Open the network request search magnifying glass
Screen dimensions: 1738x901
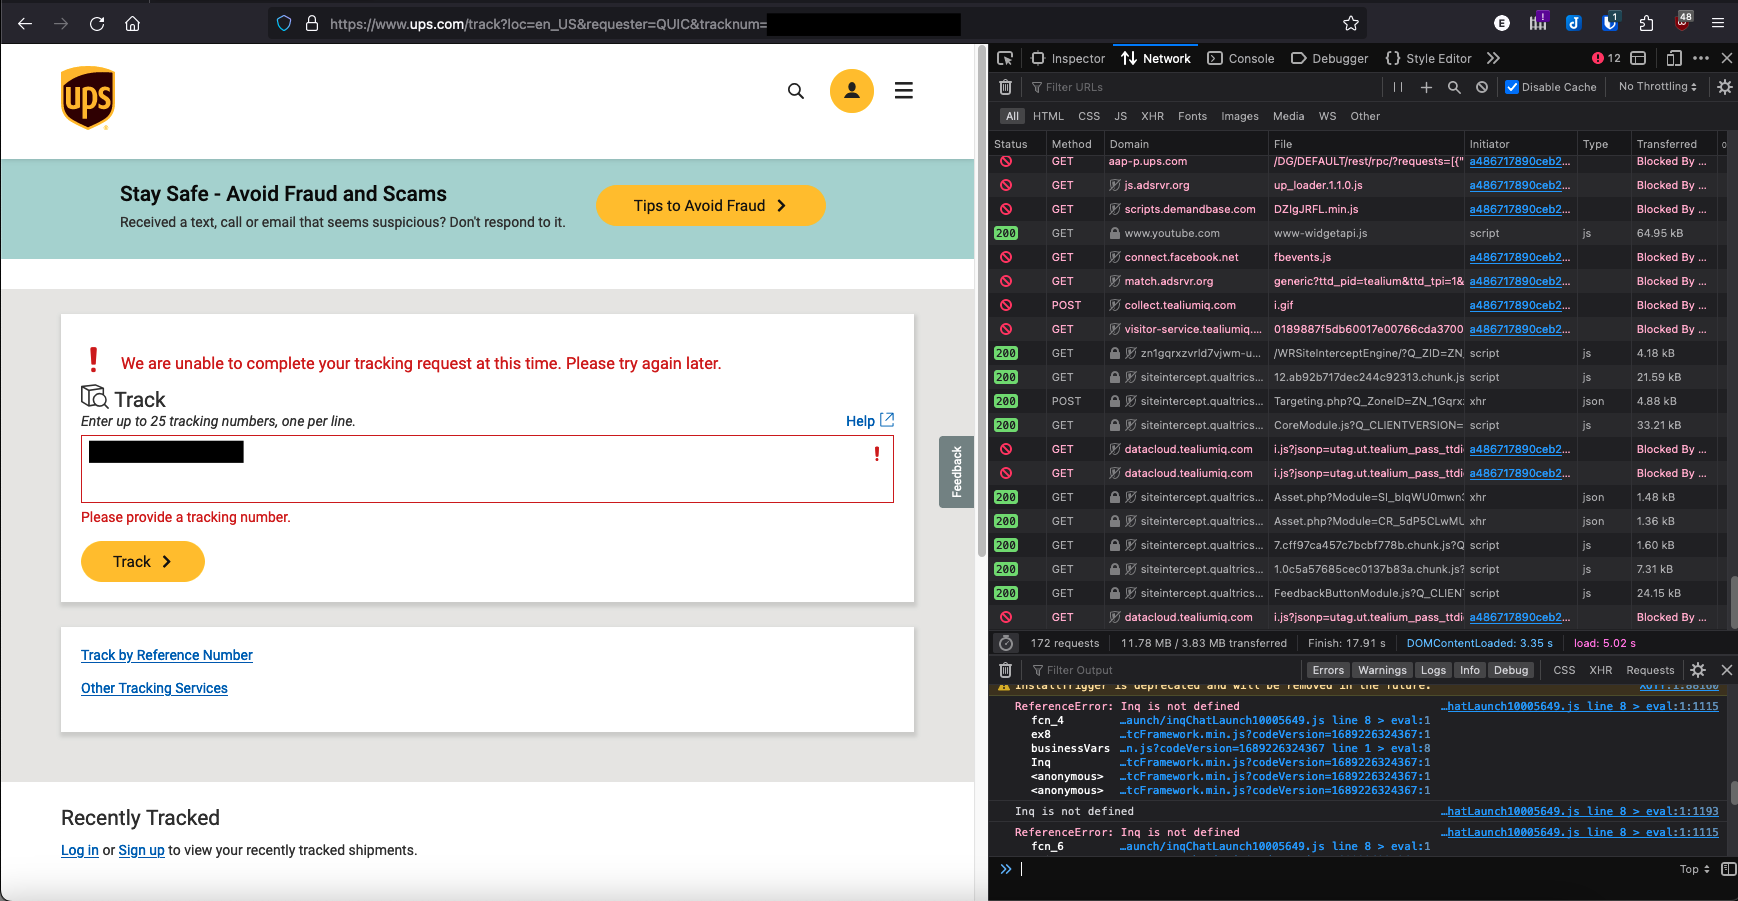(x=1455, y=87)
